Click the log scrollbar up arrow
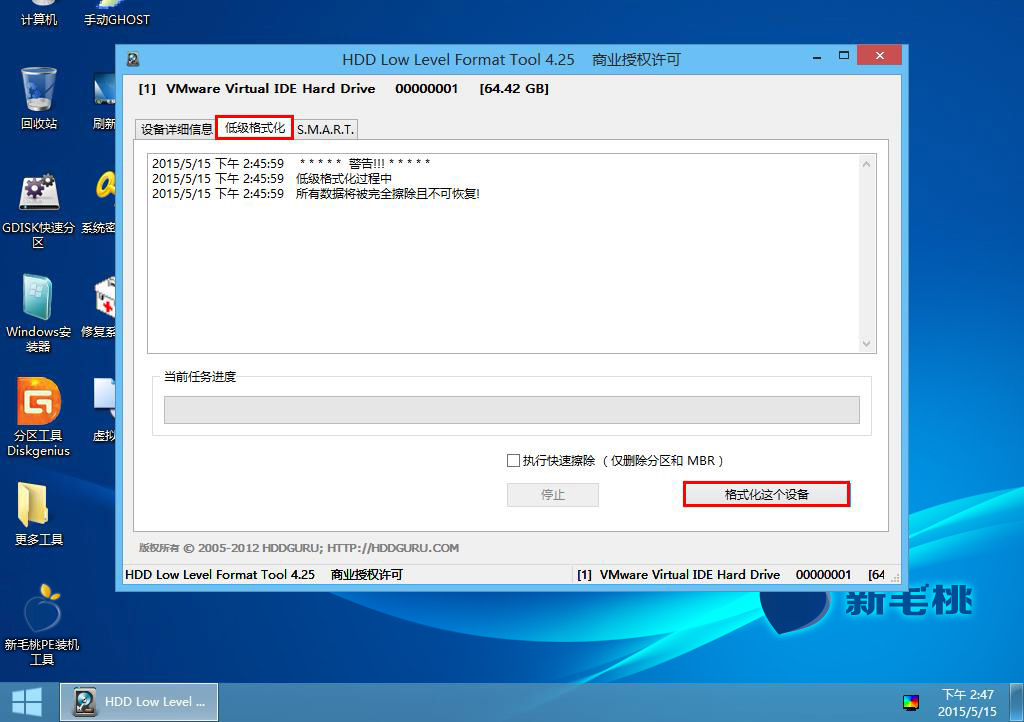This screenshot has width=1024, height=722. coord(866,164)
